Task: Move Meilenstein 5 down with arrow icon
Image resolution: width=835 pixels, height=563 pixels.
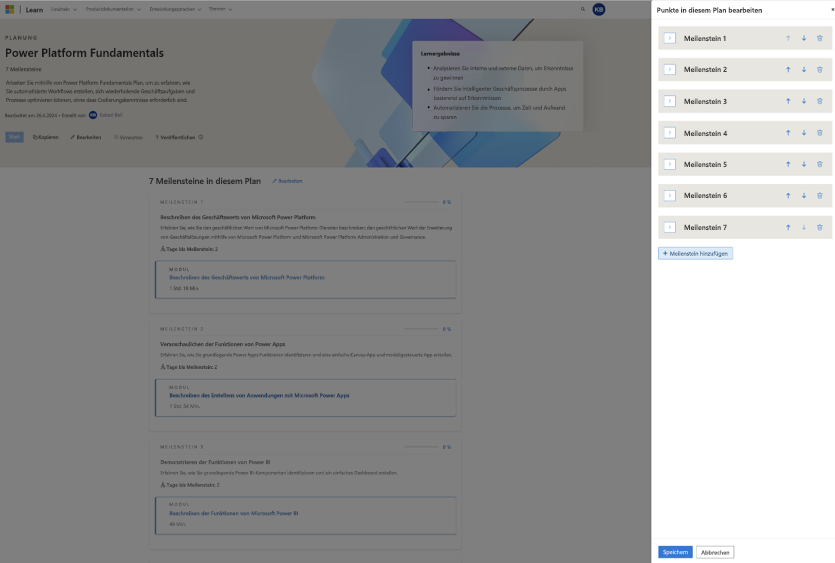Action: coord(804,165)
